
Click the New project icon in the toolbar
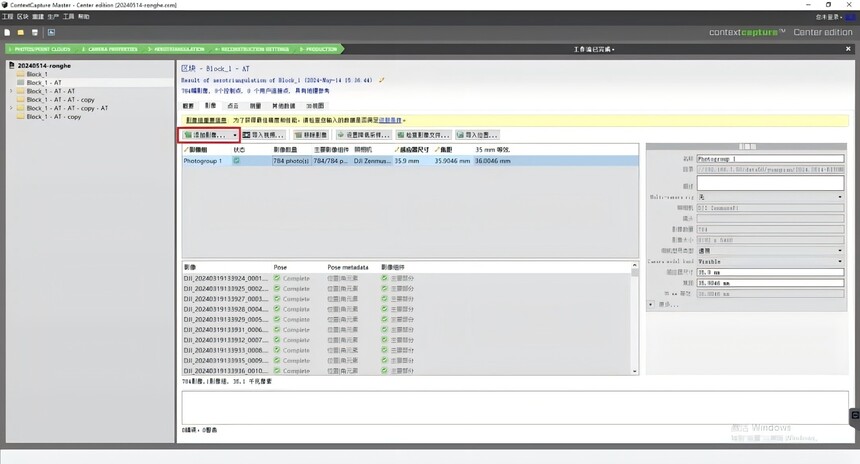tap(7, 32)
